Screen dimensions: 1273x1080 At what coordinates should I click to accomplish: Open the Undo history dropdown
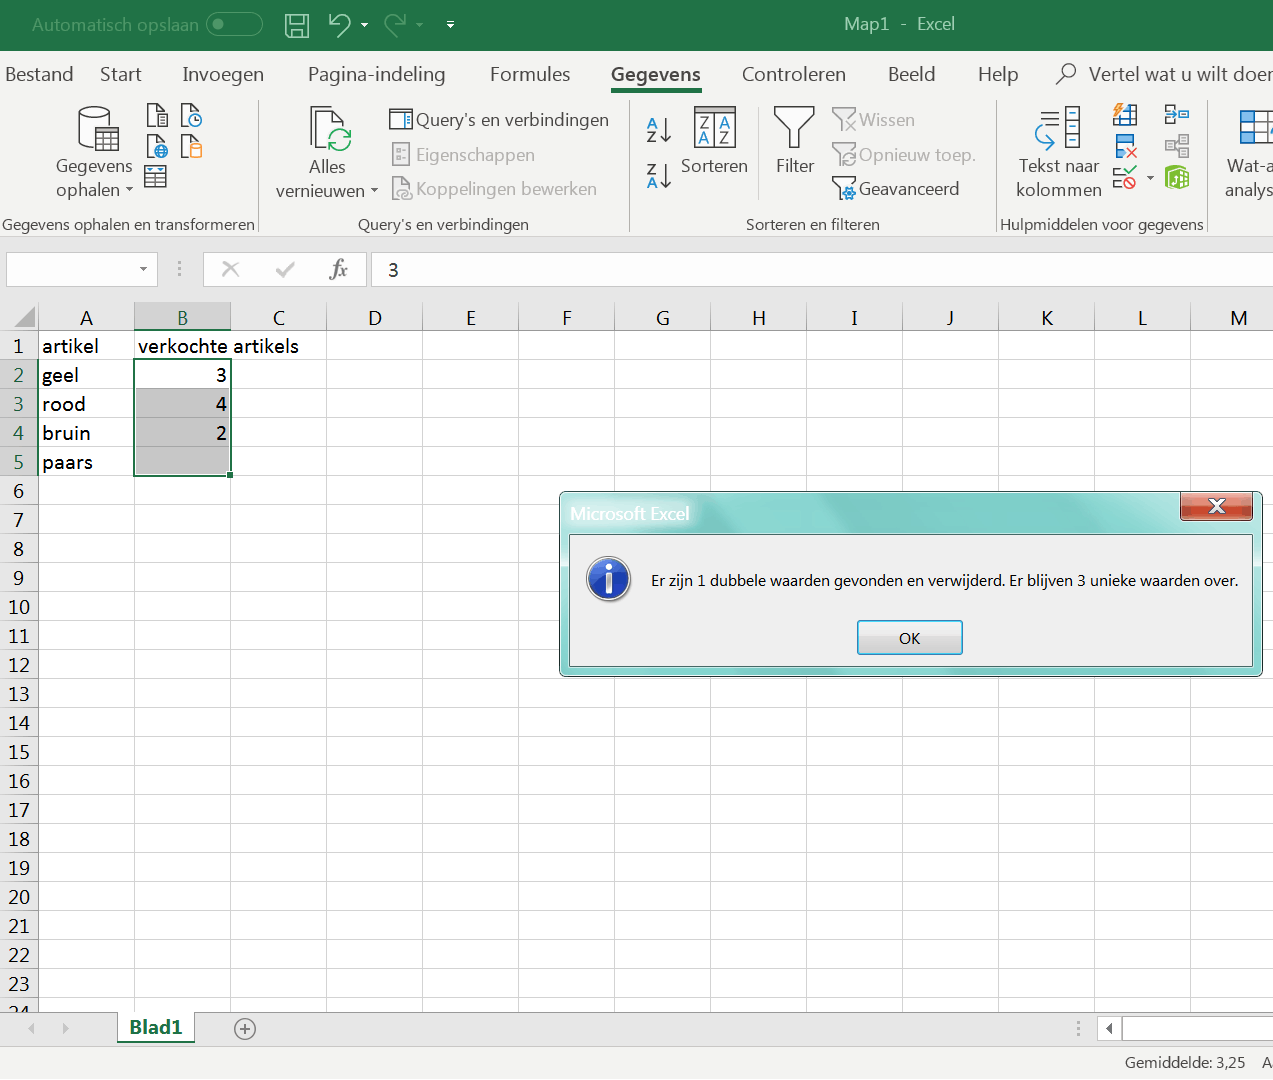point(364,24)
